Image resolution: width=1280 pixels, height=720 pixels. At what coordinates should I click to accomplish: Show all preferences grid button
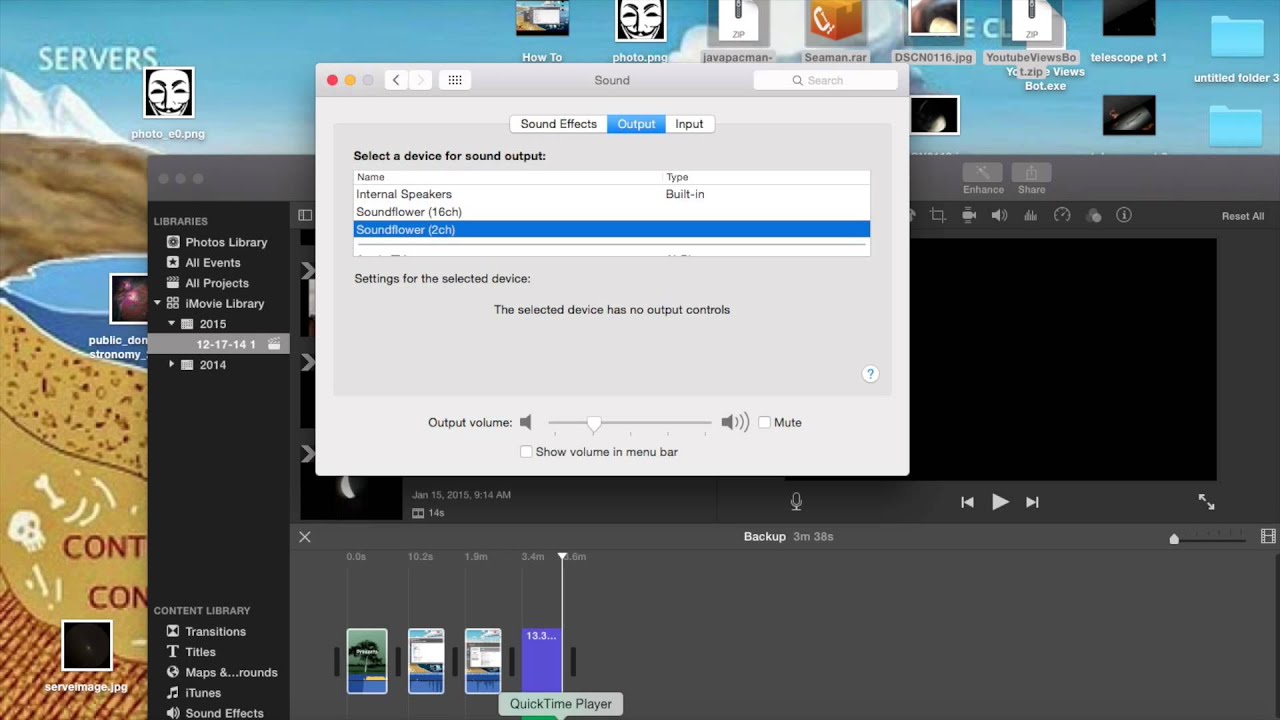tap(455, 80)
